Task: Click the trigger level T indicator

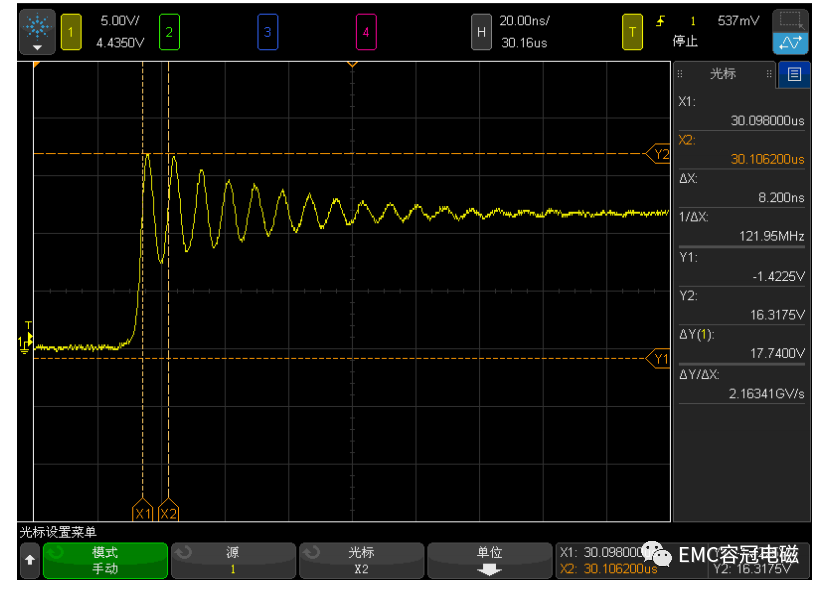Action: pos(28,326)
